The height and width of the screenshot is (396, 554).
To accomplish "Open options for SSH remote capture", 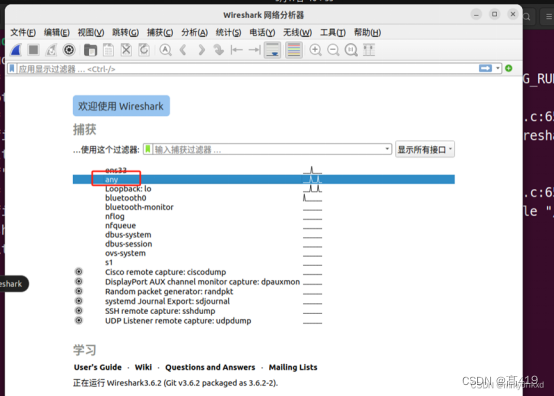I will tap(79, 311).
